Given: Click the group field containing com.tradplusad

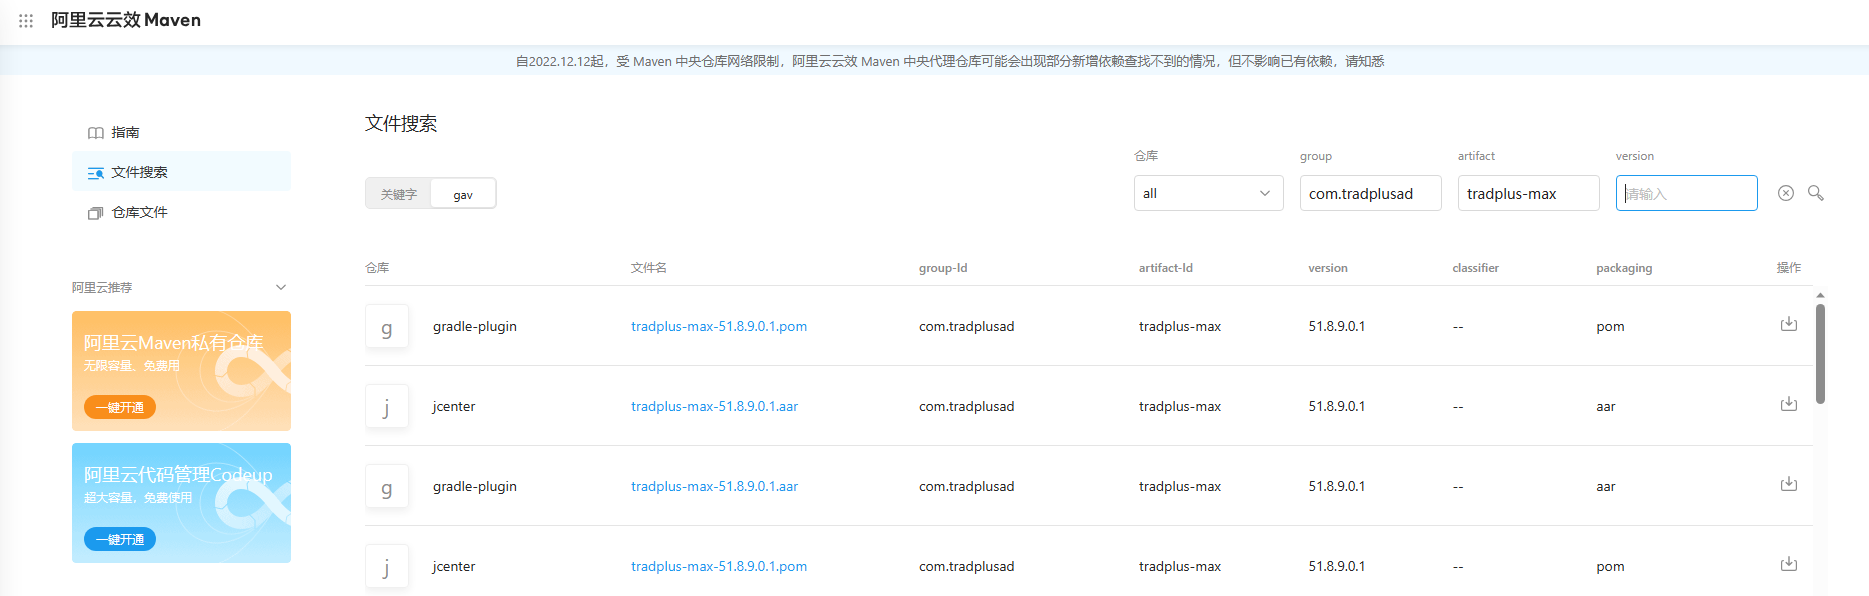Looking at the screenshot, I should point(1370,193).
